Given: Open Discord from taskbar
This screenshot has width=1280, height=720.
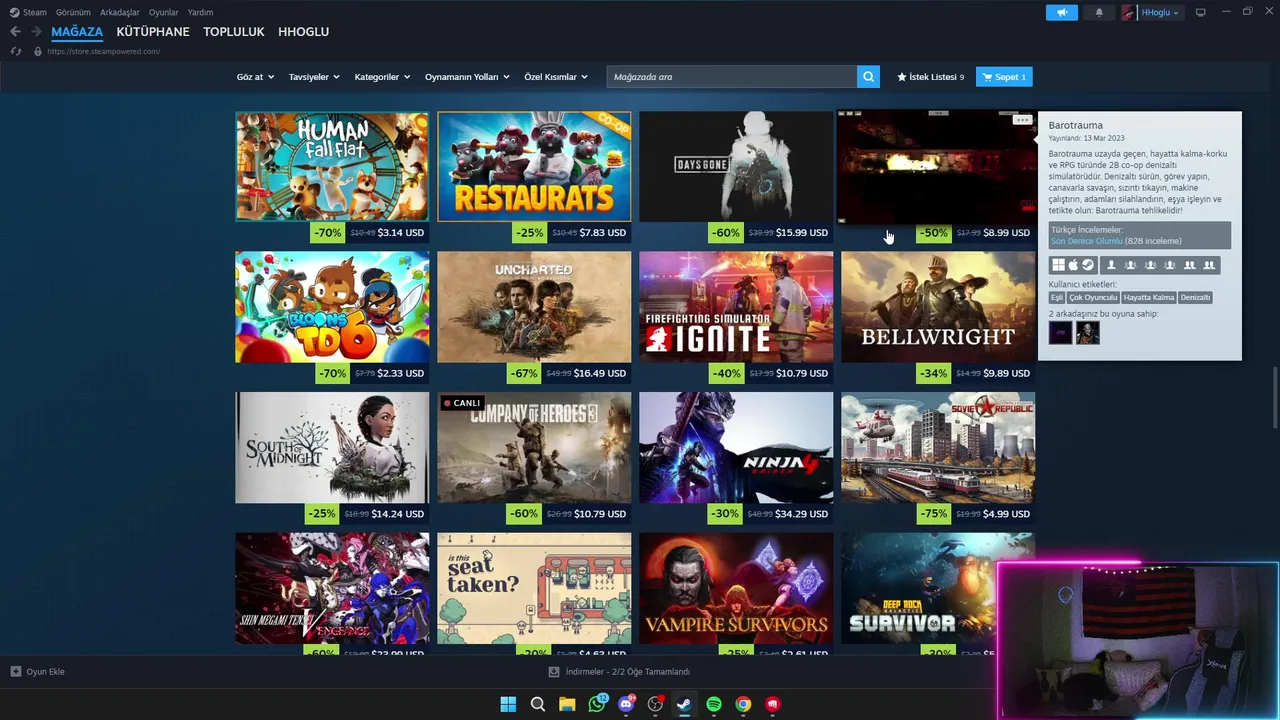Looking at the screenshot, I should tap(626, 704).
